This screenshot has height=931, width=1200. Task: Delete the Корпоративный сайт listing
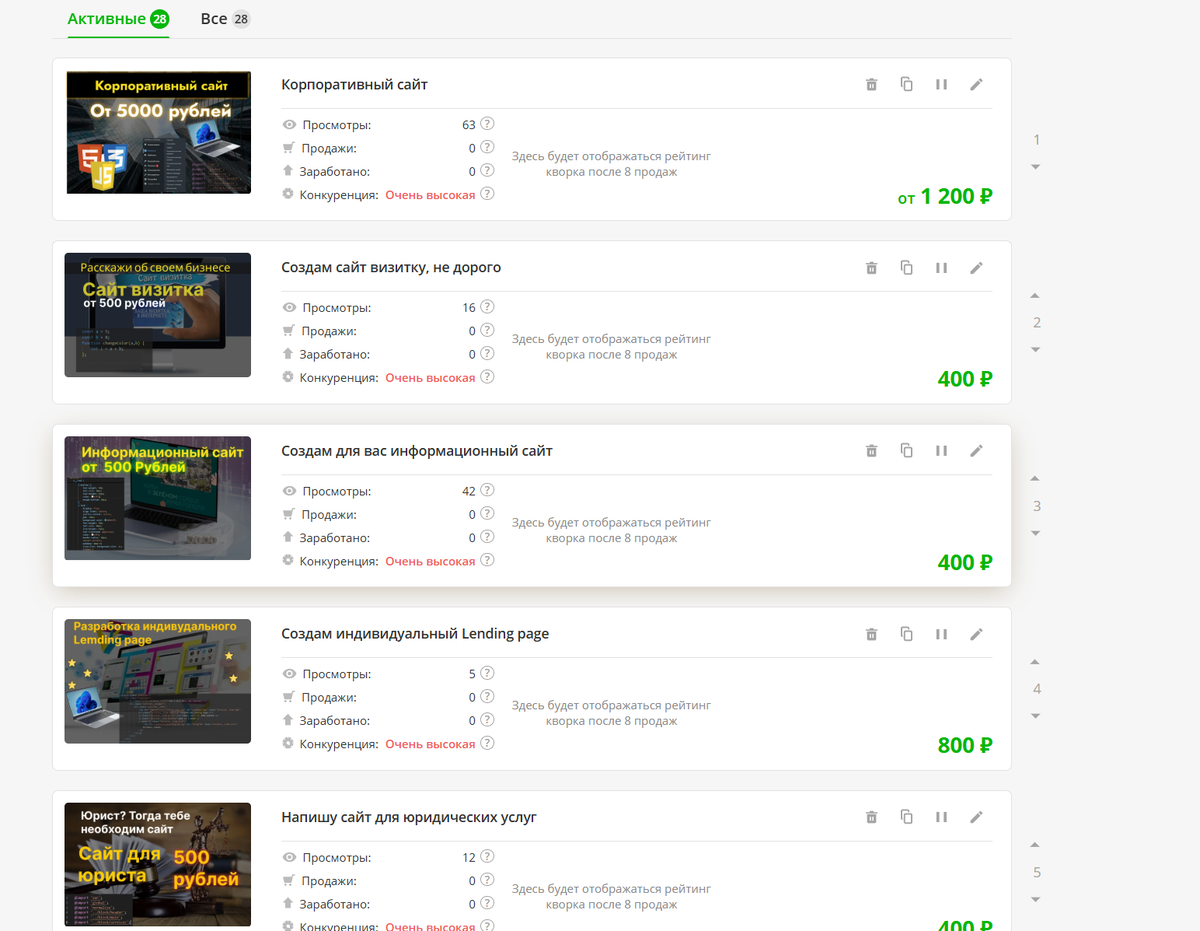[871, 84]
